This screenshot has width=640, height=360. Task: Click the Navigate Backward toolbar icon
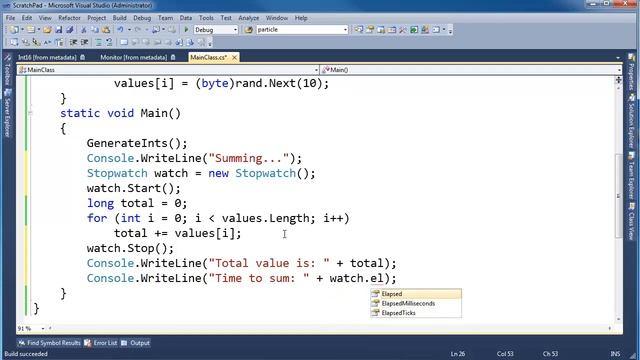pos(156,30)
